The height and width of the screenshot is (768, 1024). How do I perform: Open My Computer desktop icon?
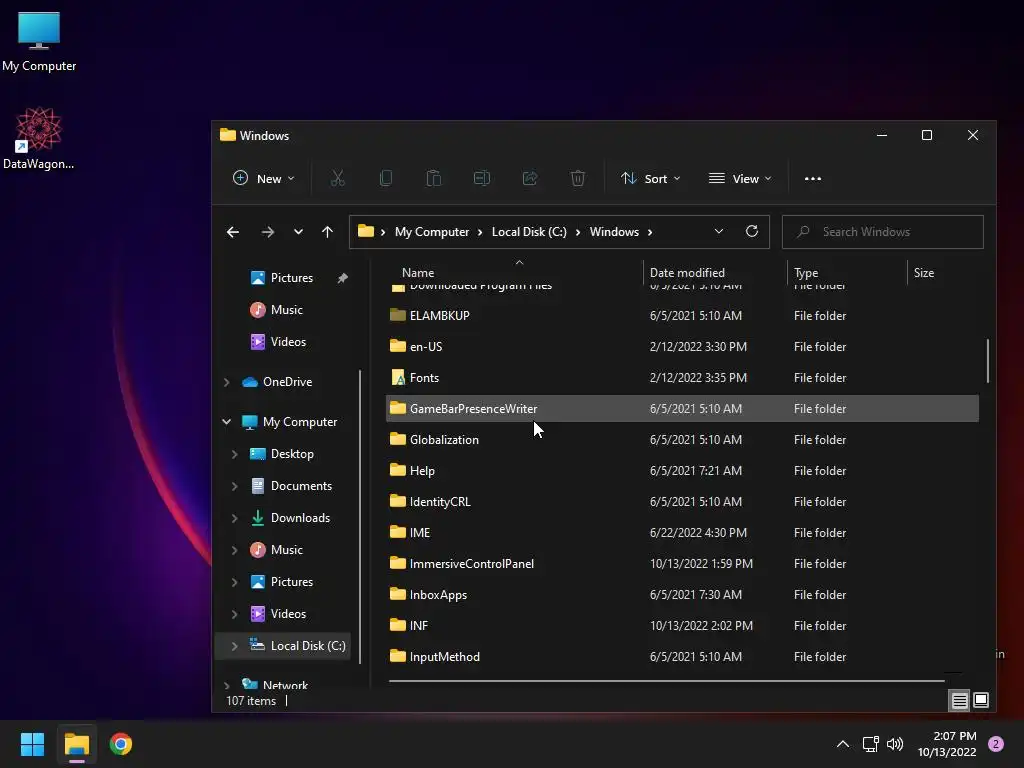tap(39, 41)
